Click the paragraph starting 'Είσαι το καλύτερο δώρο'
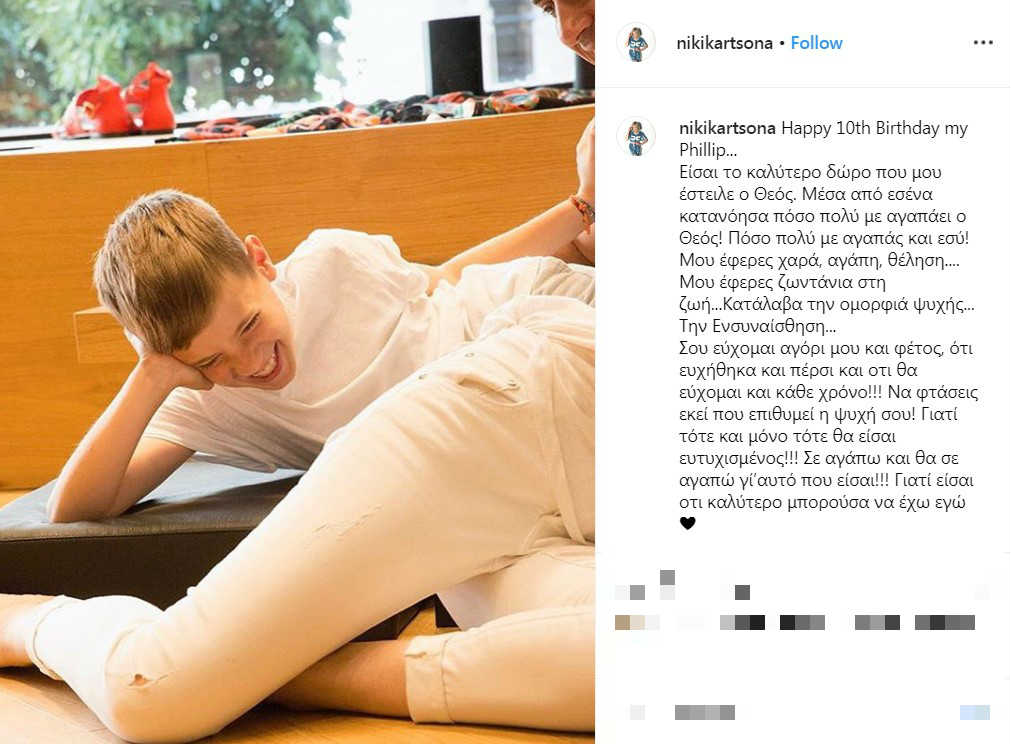1011x744 pixels. point(828,249)
